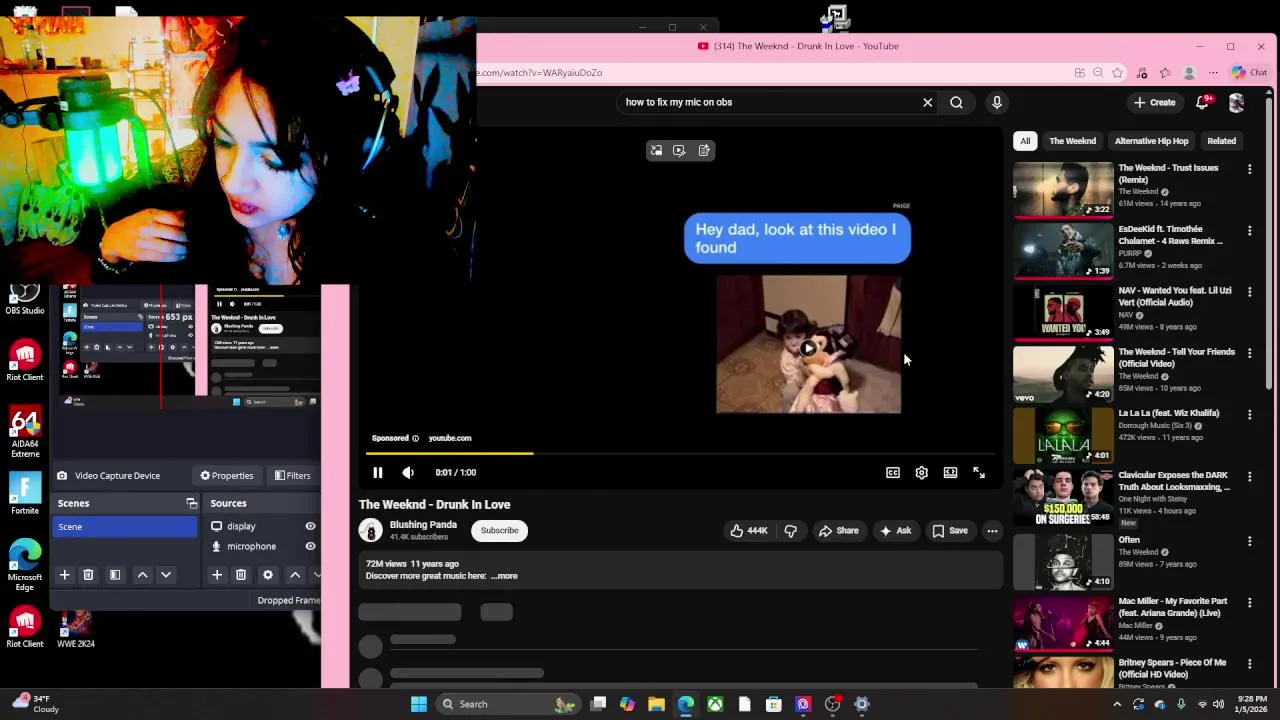Open Filters in OBS source toolbar

click(293, 476)
